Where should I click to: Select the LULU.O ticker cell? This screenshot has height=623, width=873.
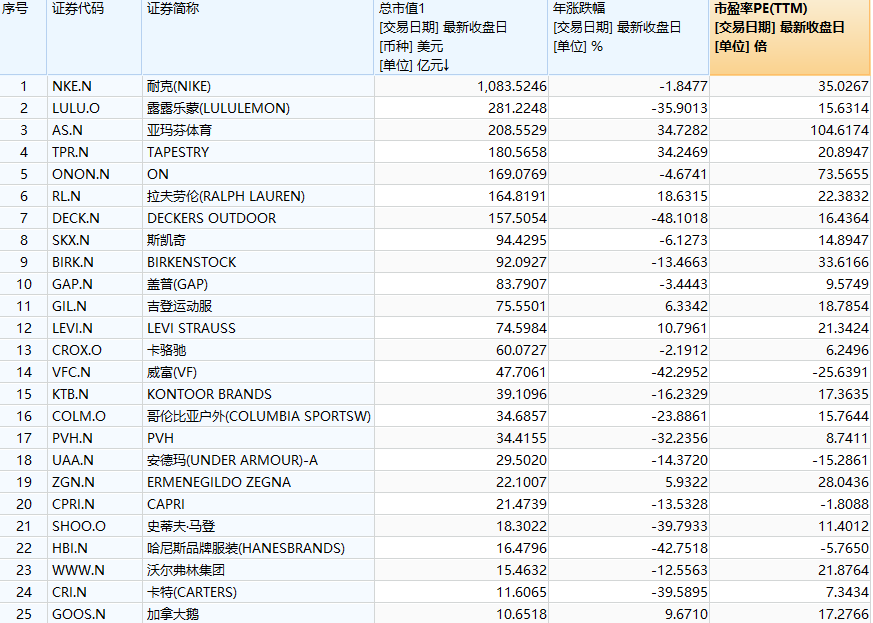95,108
